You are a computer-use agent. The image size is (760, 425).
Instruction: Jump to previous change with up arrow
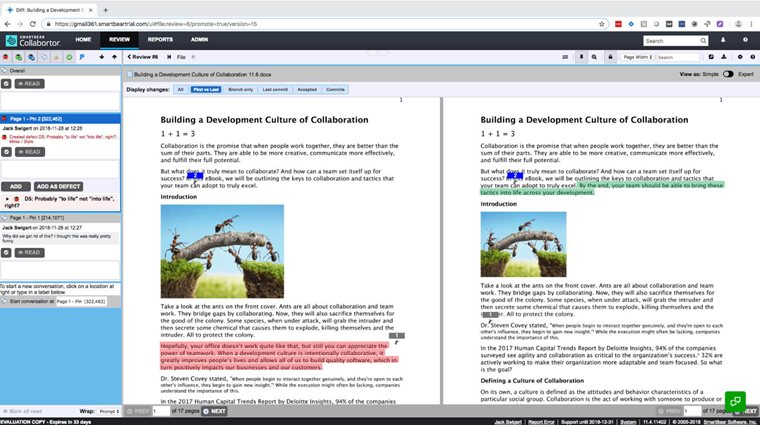pos(114,57)
